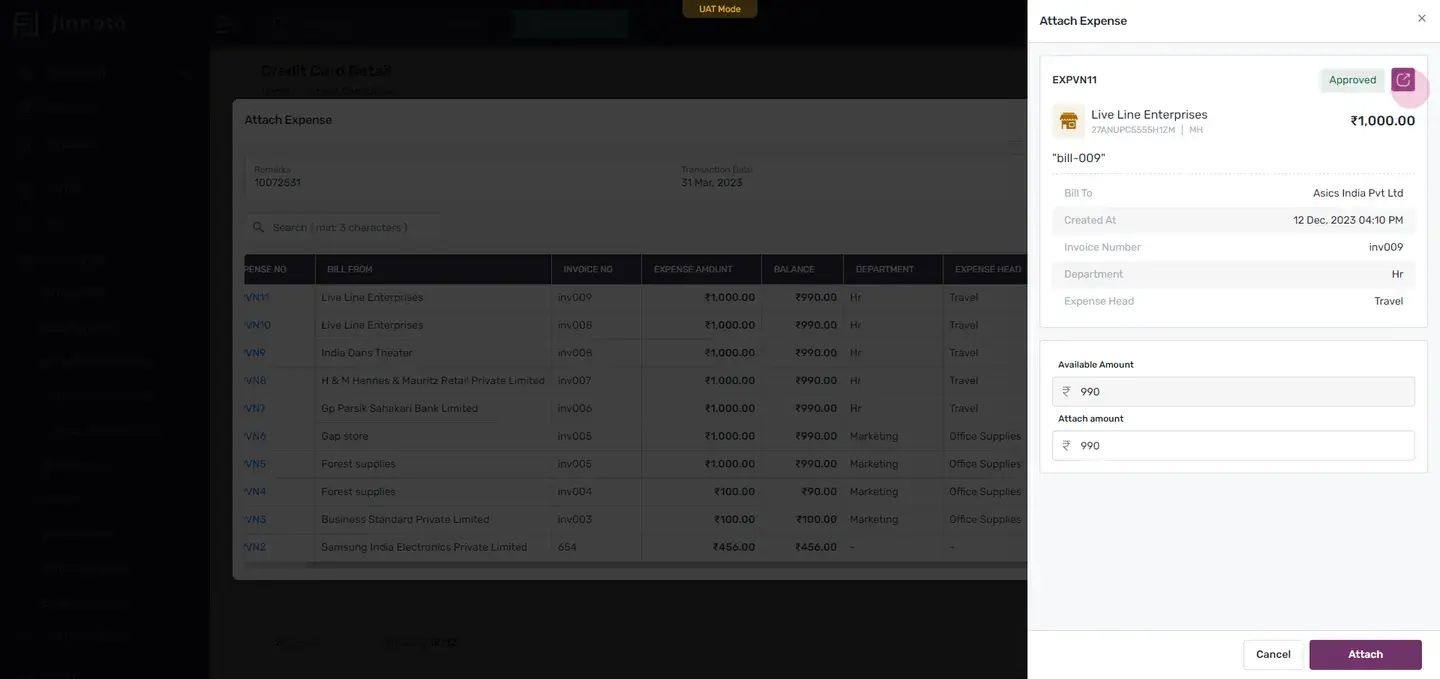Open expense link VN5 in the table
The height and width of the screenshot is (679, 1440).
pos(255,464)
